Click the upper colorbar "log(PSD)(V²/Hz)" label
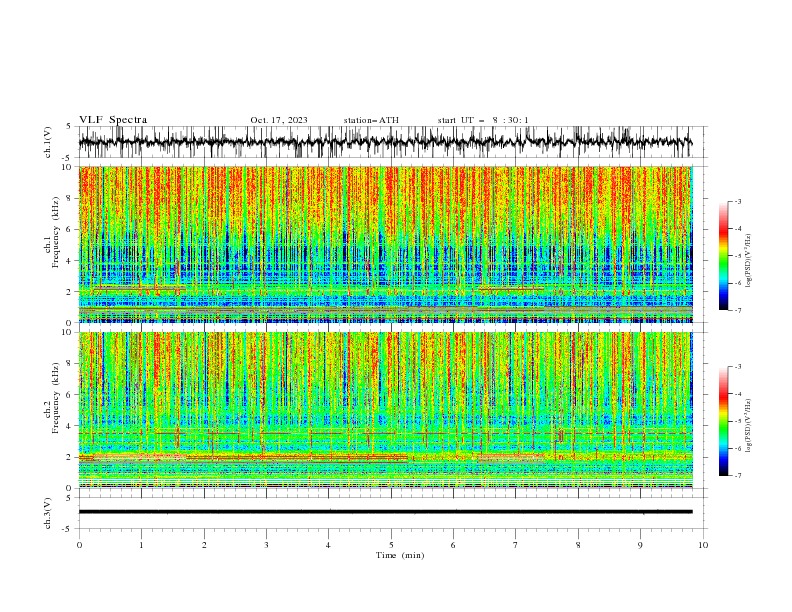The width and height of the screenshot is (792, 612). [749, 261]
